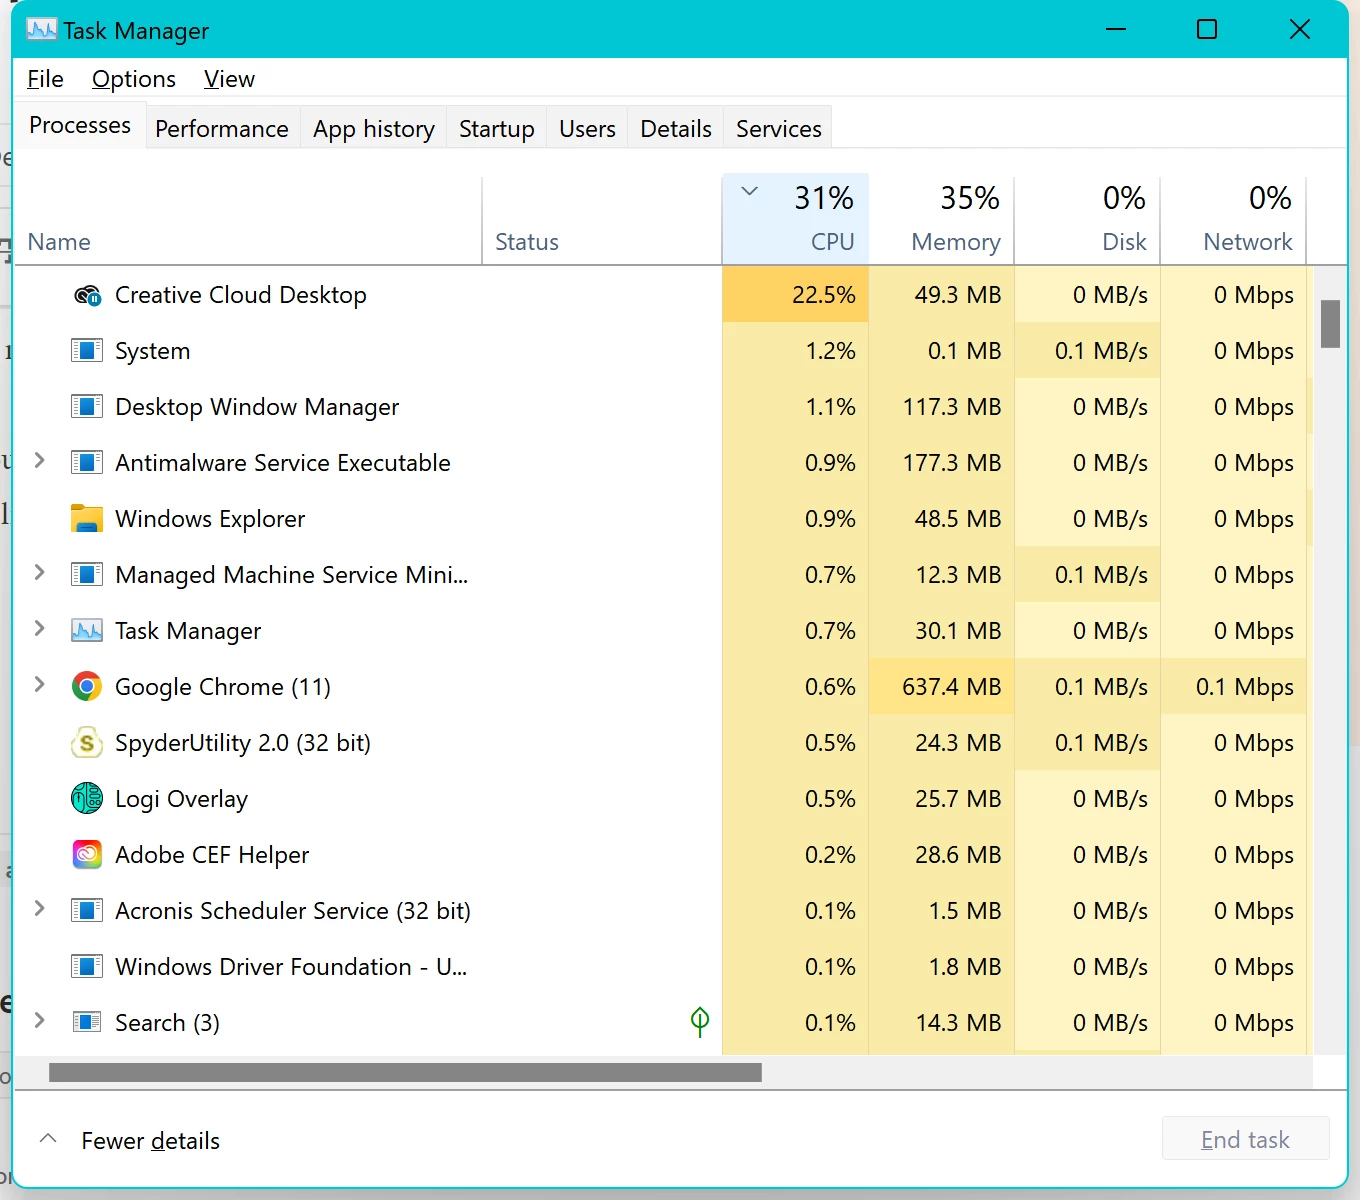Viewport: 1360px width, 1200px height.
Task: Select the Adobe CEF Helper process name
Action: coord(212,855)
